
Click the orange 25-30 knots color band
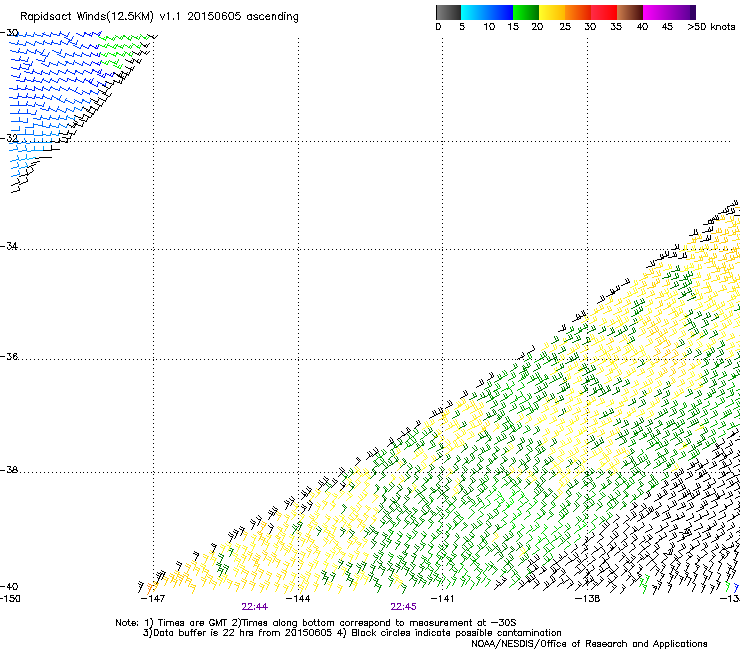point(578,12)
